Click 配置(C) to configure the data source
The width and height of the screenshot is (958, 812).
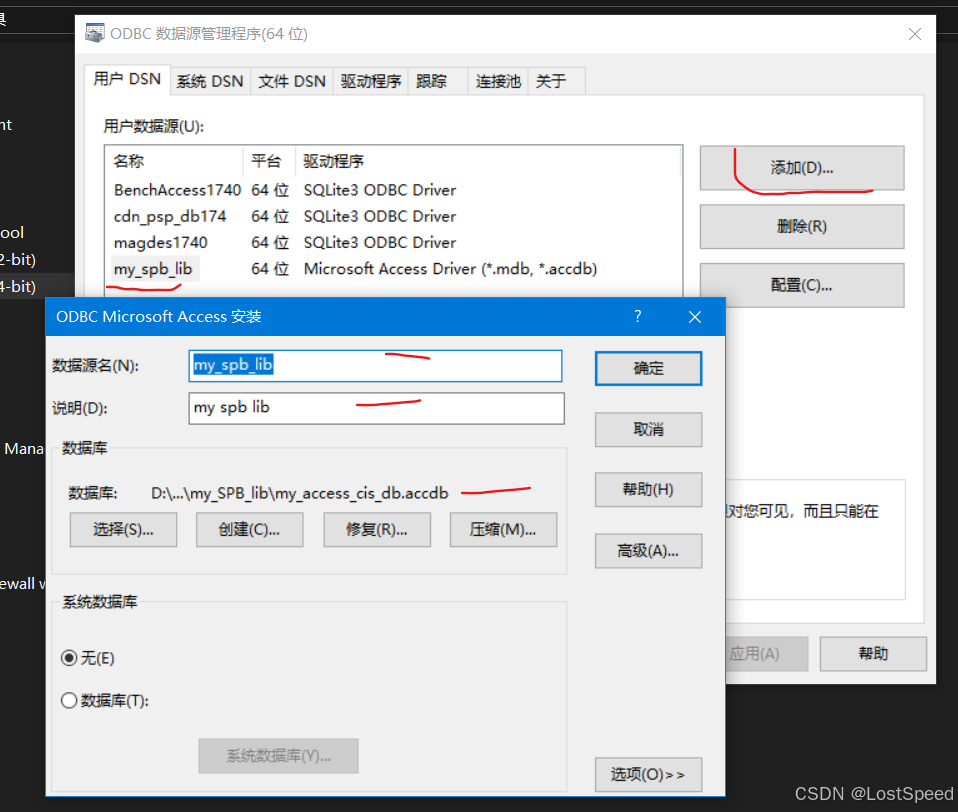point(800,285)
